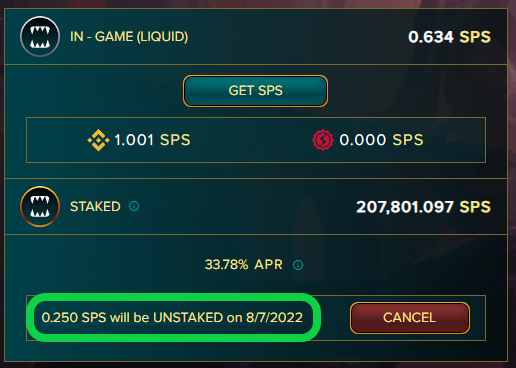The width and height of the screenshot is (516, 368).
Task: Click the SPS token icon beside In-Game (Liquid)
Action: click(x=40, y=36)
